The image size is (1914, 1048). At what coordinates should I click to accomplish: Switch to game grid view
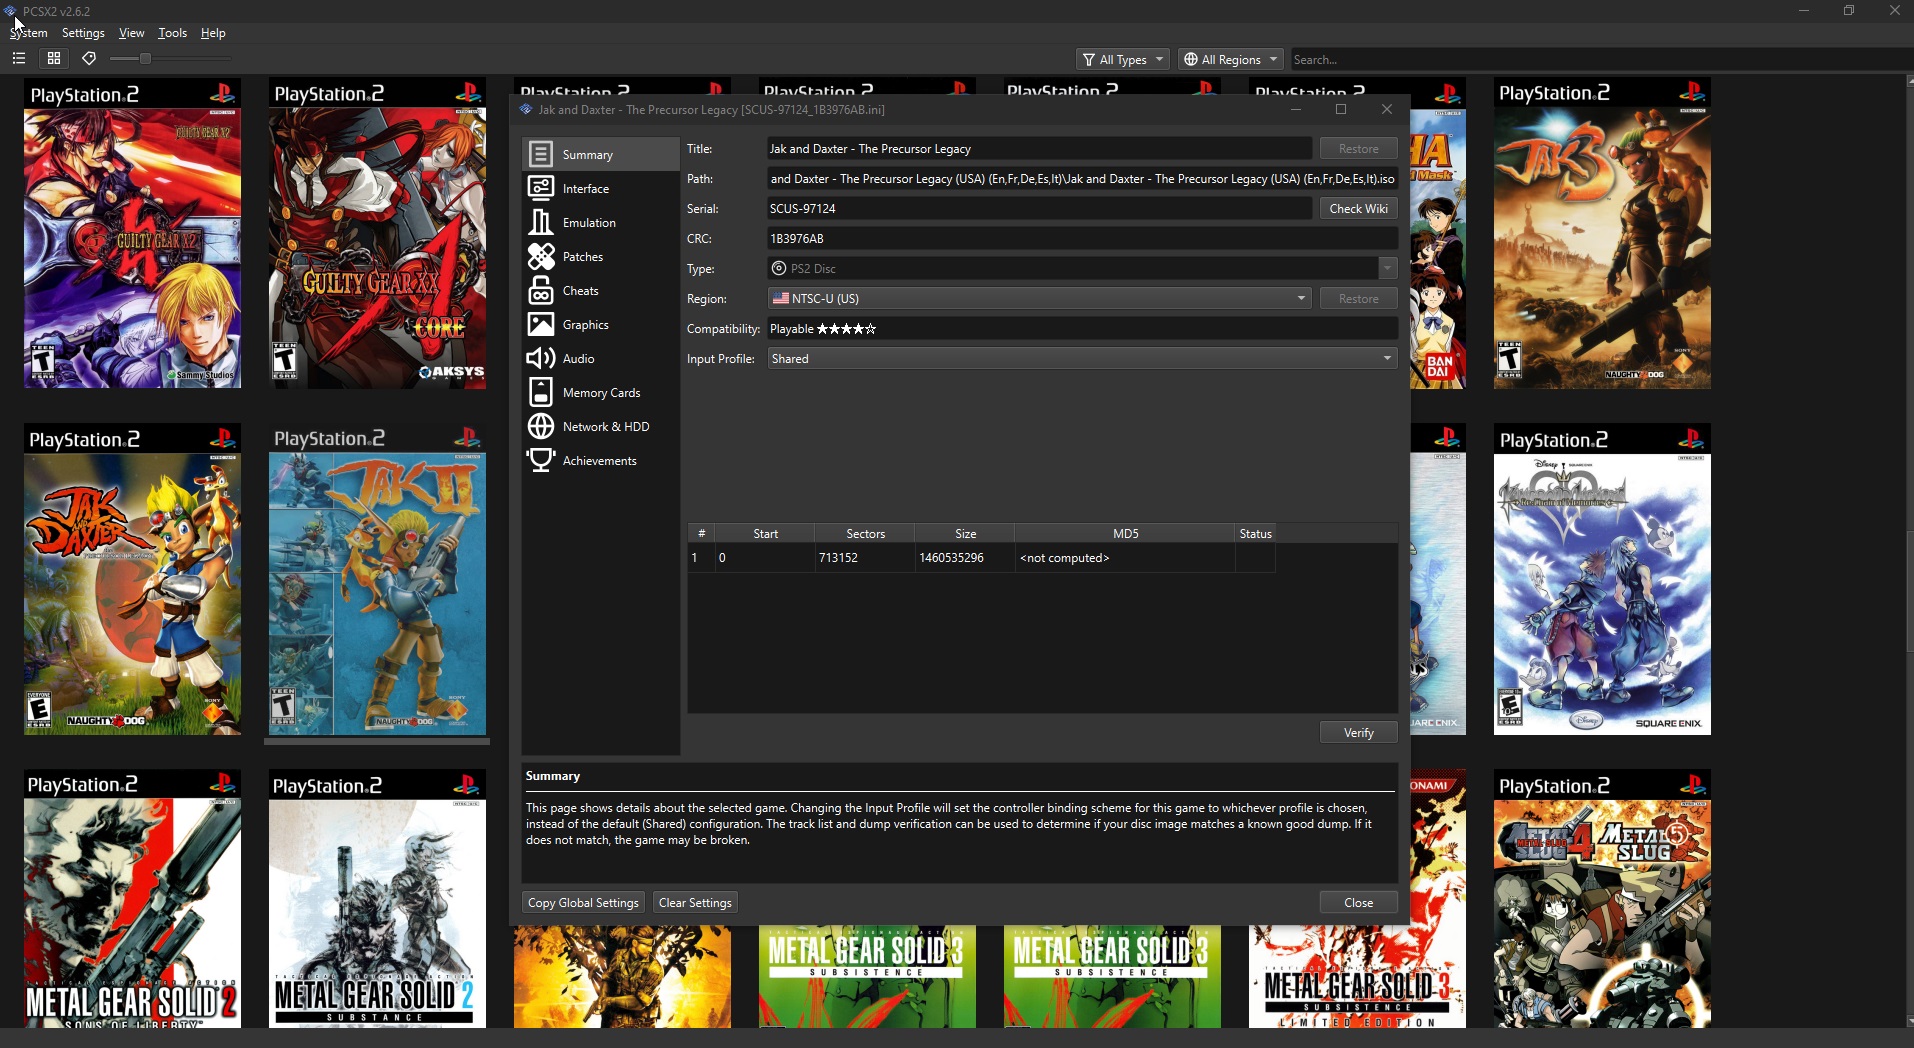point(54,59)
